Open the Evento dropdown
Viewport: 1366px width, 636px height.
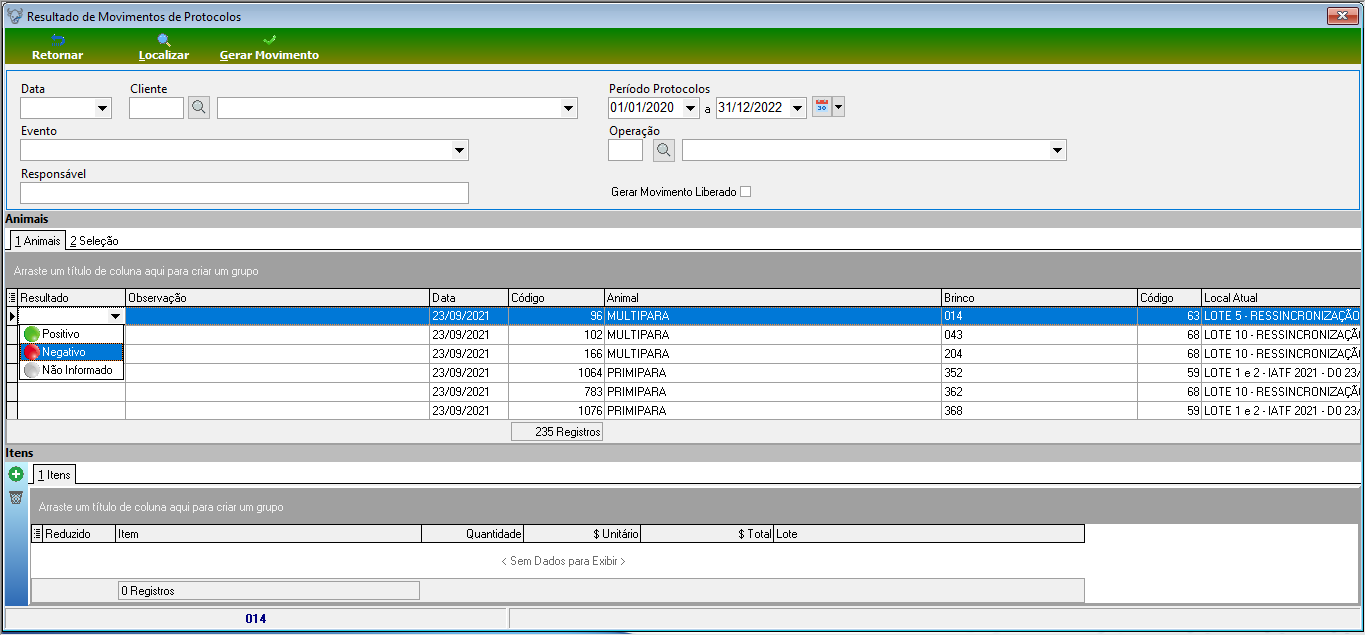click(460, 150)
